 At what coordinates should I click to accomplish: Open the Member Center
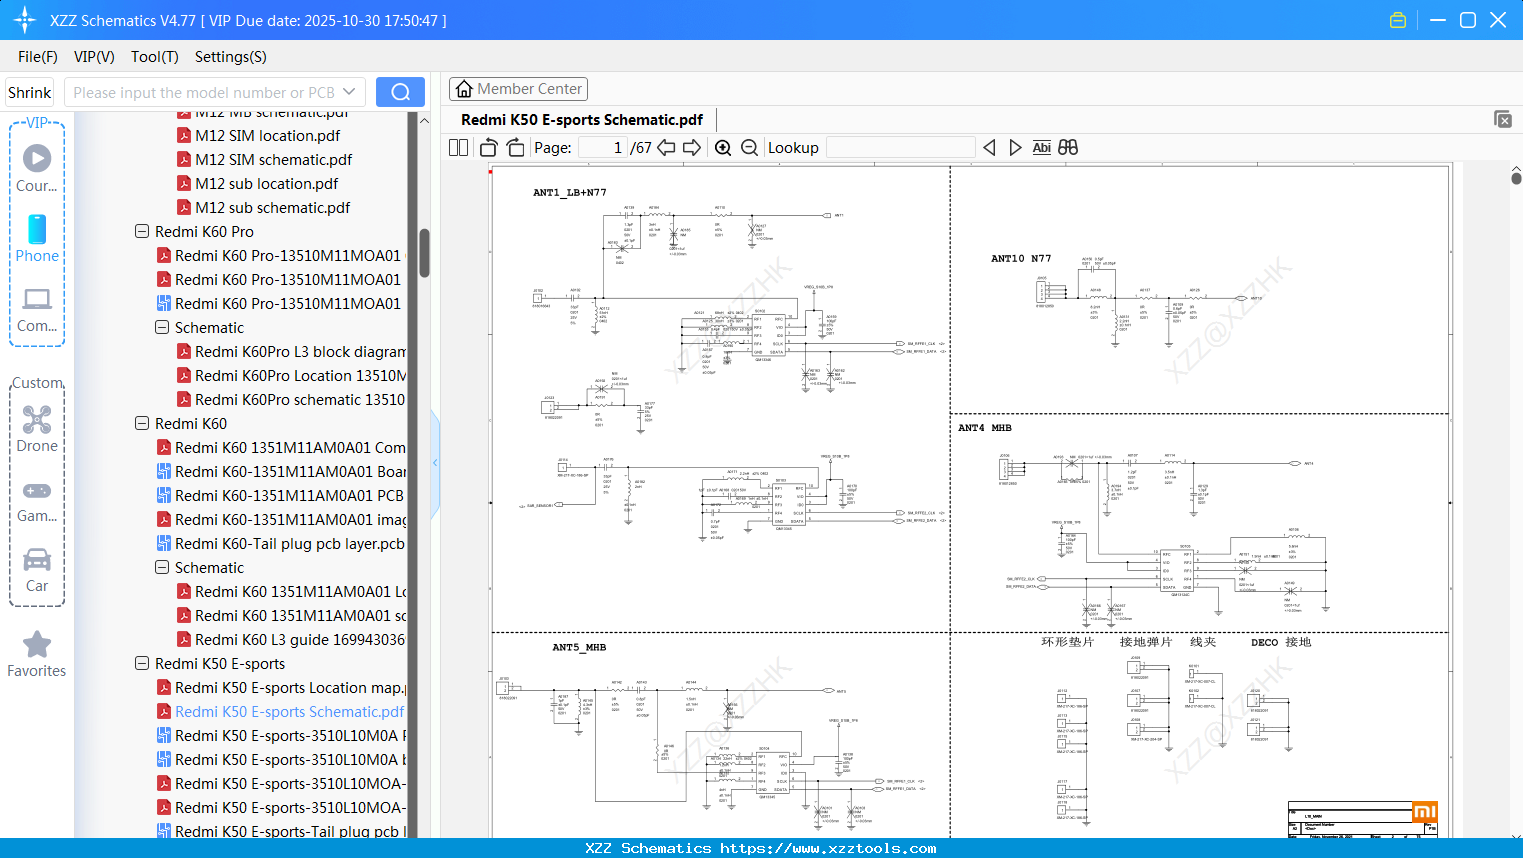tap(518, 88)
